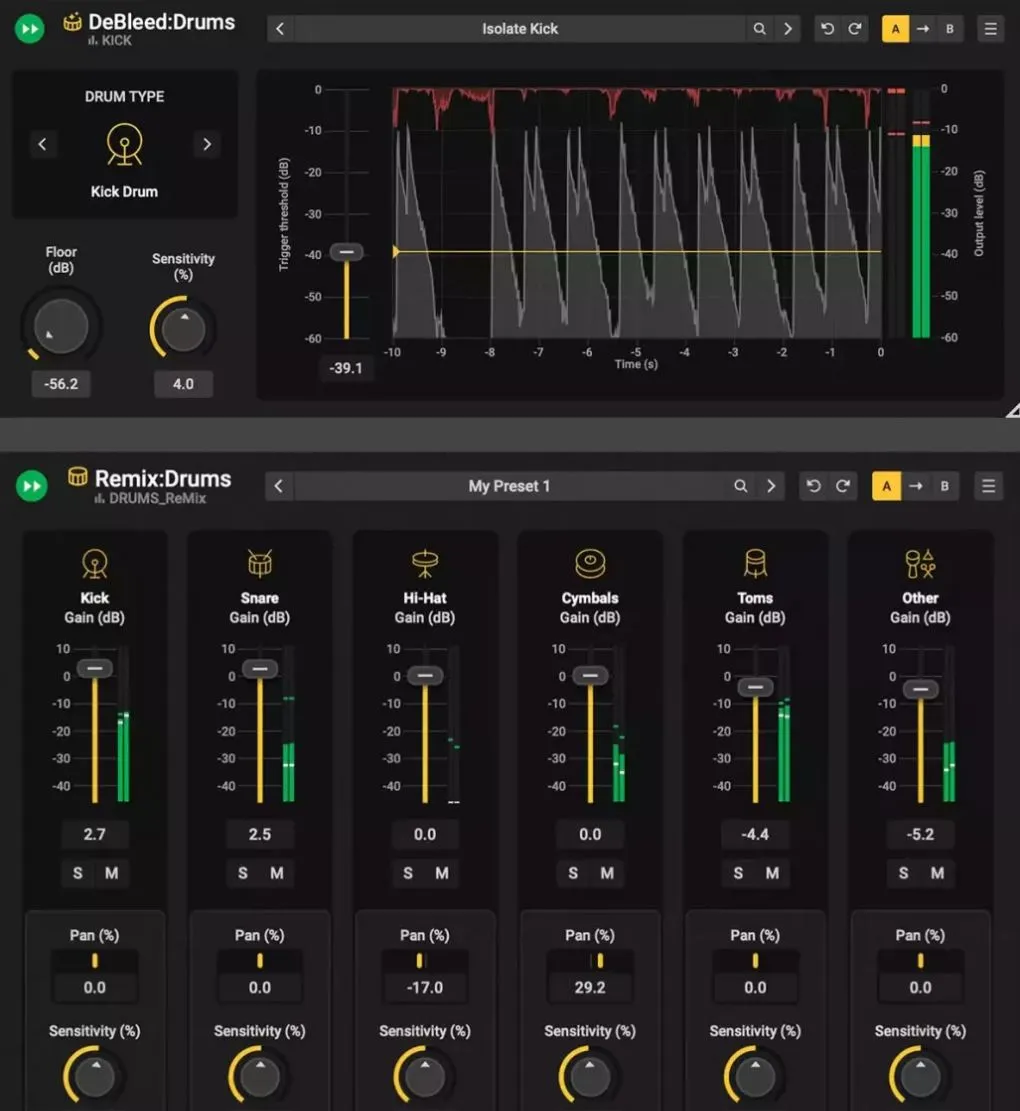
Task: Select previous drum type
Action: tap(42, 145)
